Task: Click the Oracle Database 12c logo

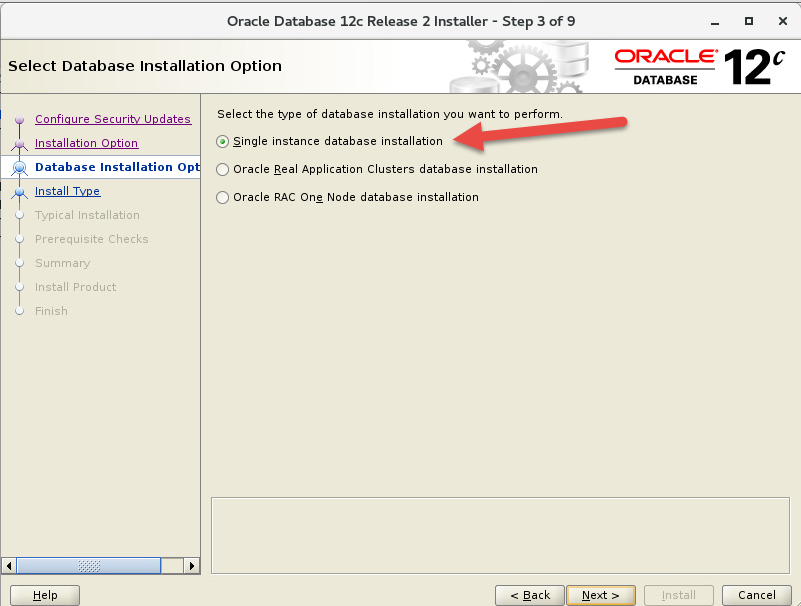Action: click(x=700, y=66)
